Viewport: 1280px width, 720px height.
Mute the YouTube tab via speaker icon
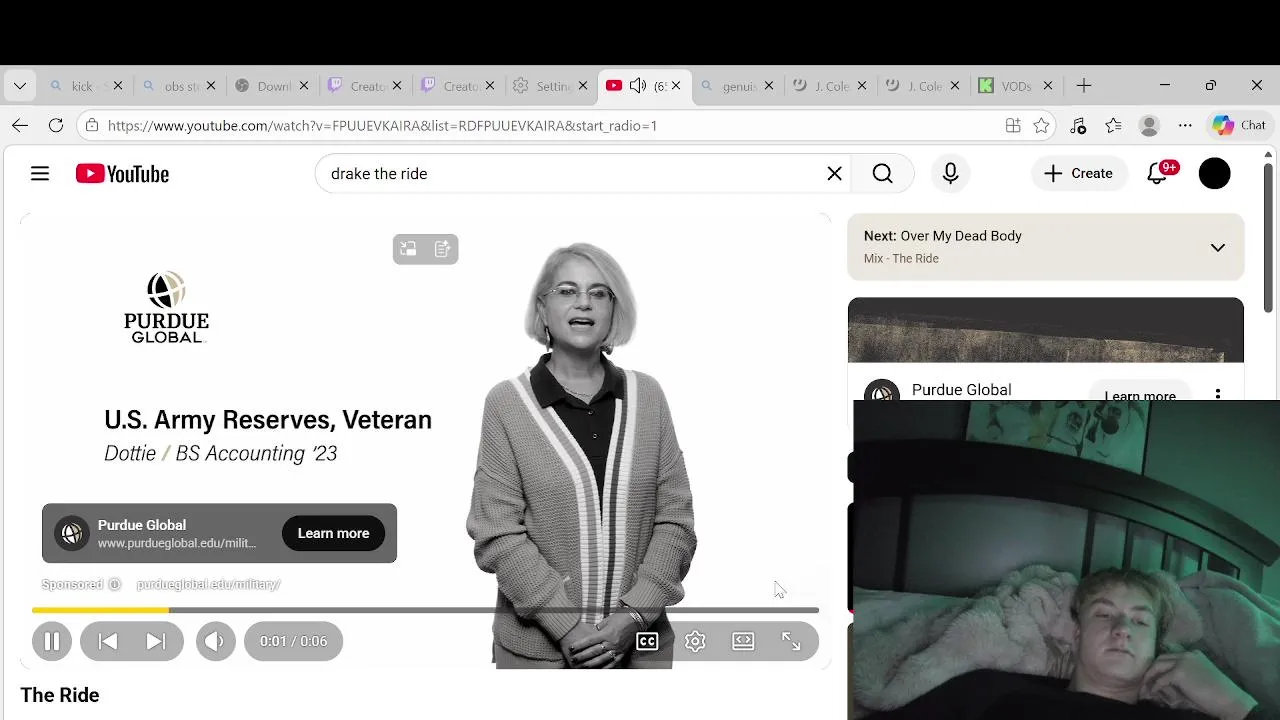point(638,86)
